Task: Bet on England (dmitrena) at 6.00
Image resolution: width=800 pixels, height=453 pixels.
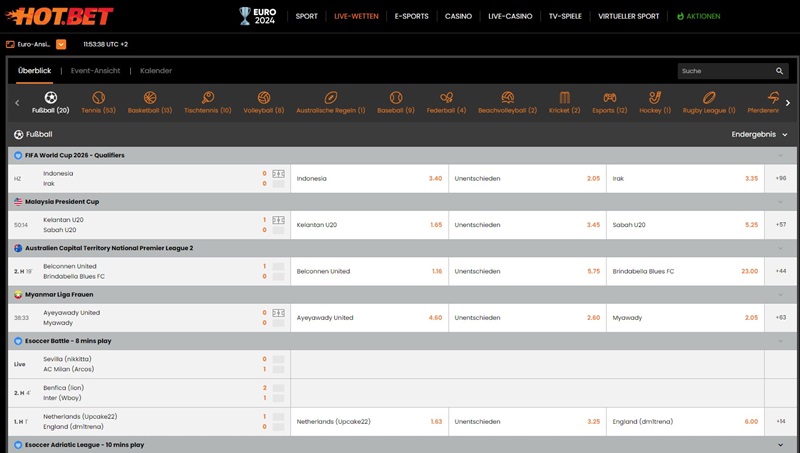Action: click(x=685, y=422)
